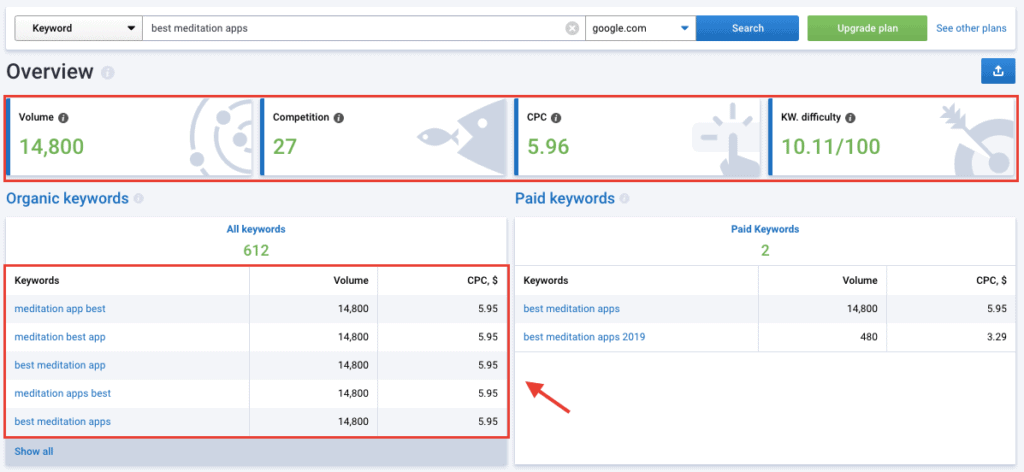Click the paid keywords count 2
This screenshot has height=472, width=1024.
tap(765, 251)
